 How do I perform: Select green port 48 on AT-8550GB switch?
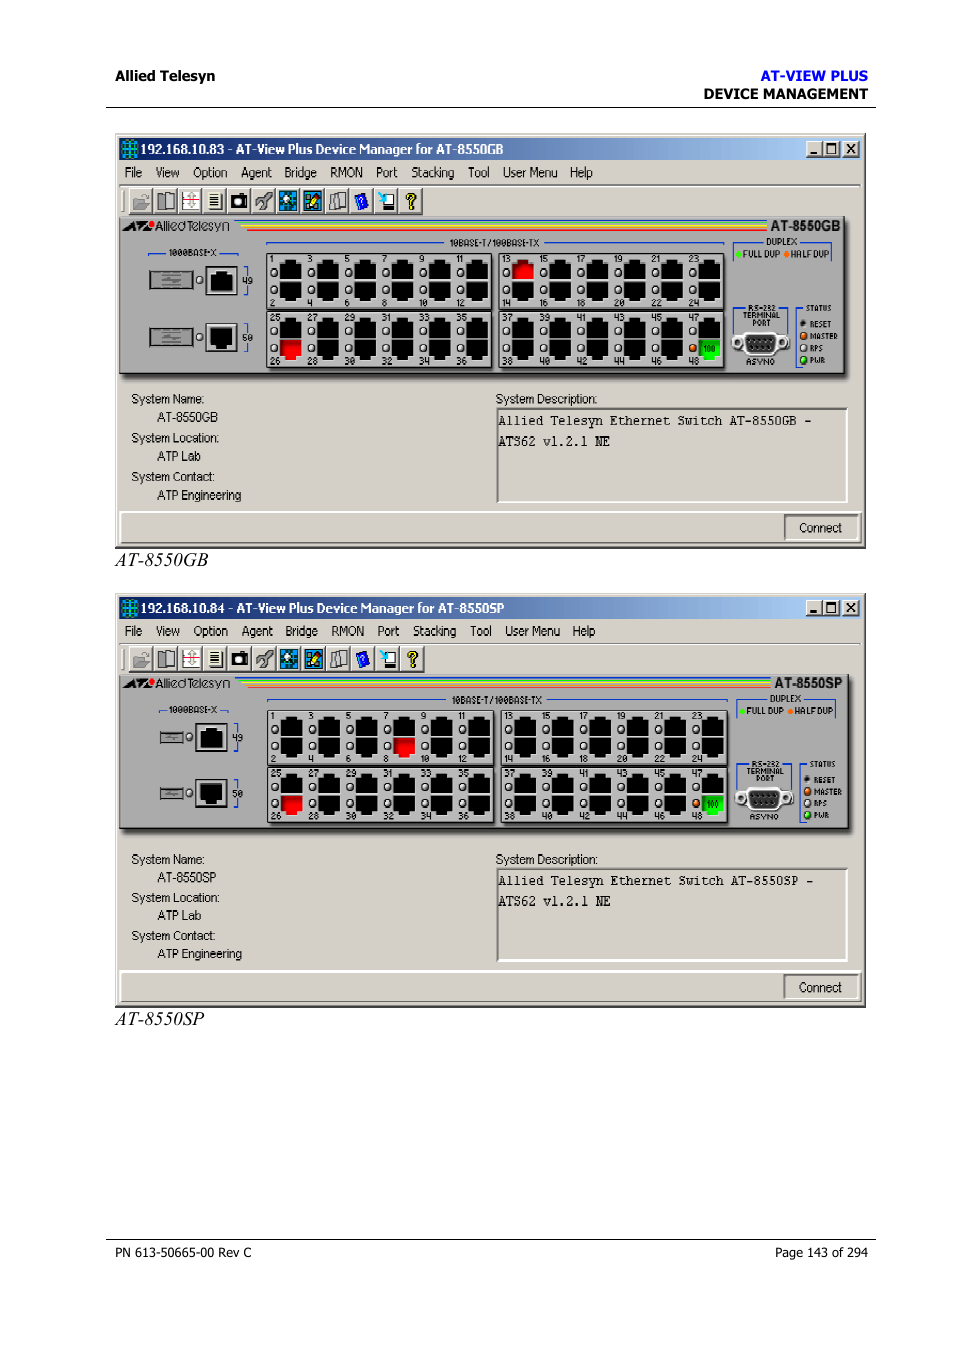pos(709,349)
